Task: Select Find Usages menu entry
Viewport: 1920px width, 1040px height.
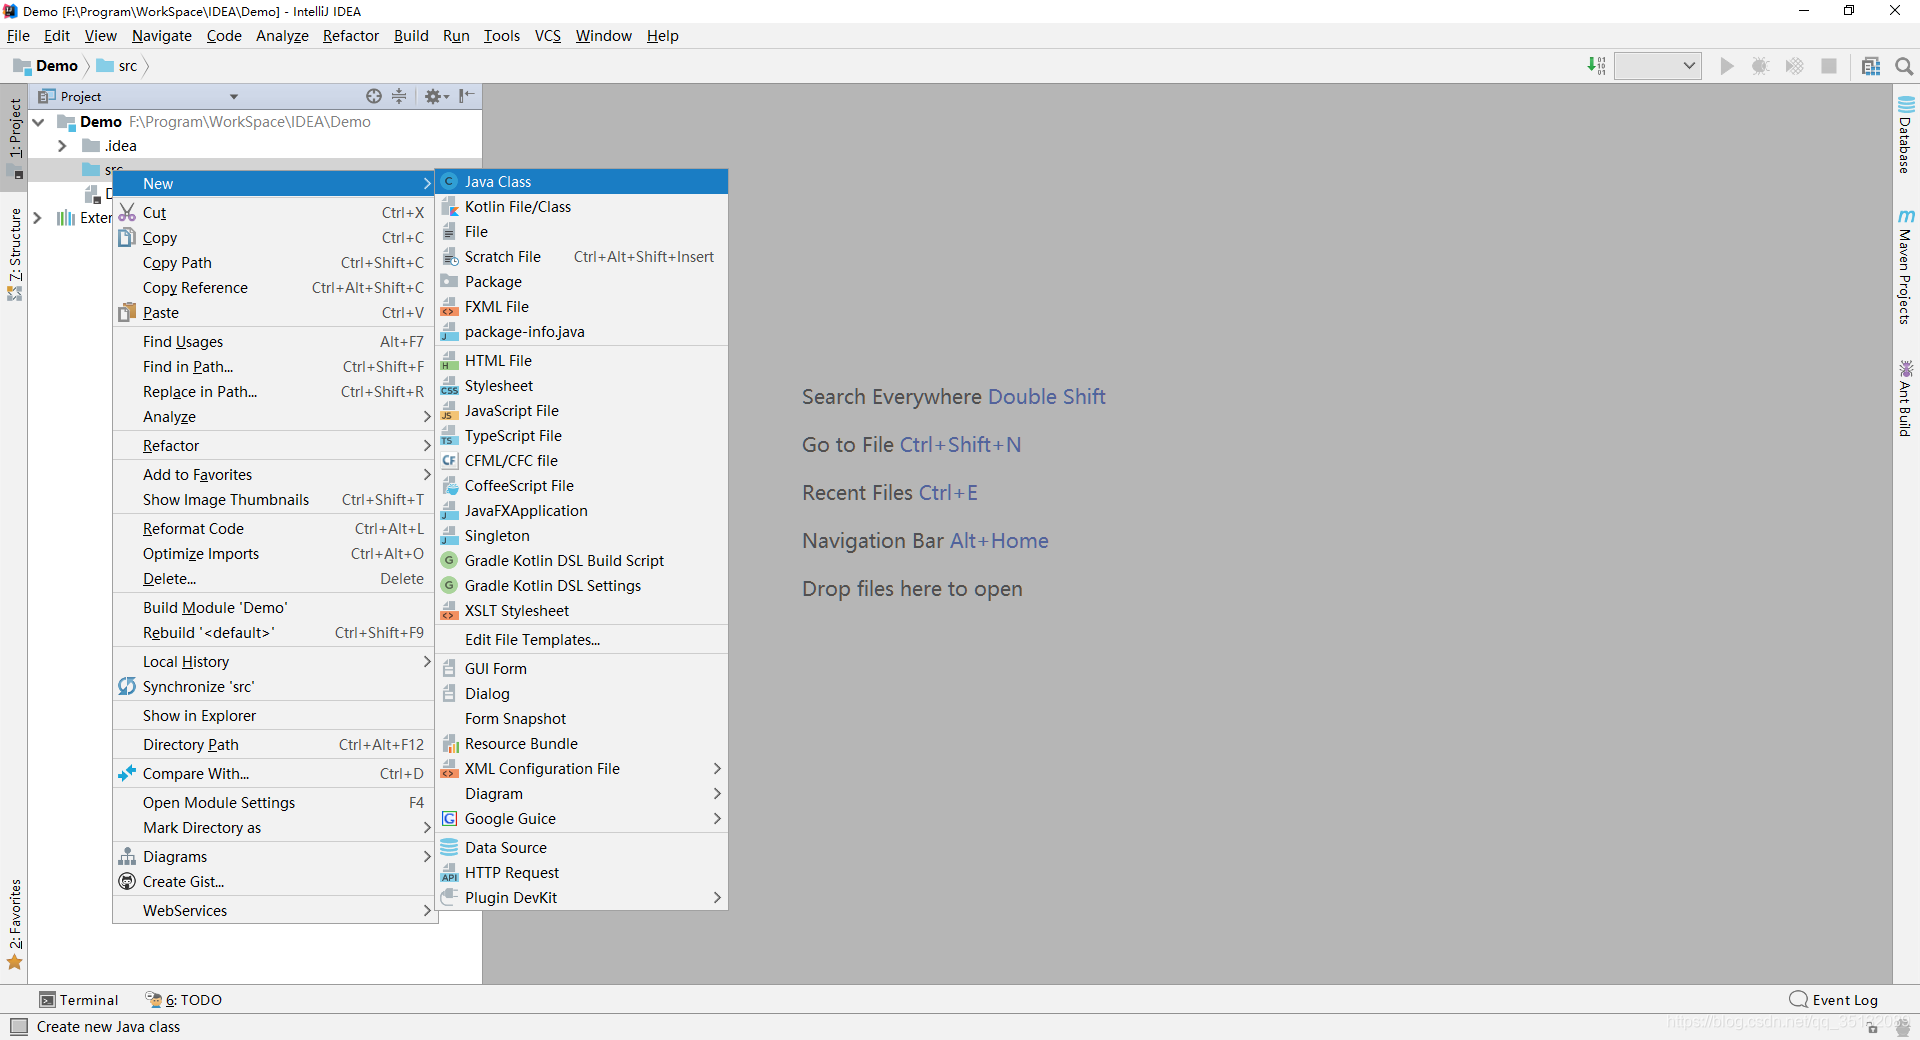Action: pos(275,342)
